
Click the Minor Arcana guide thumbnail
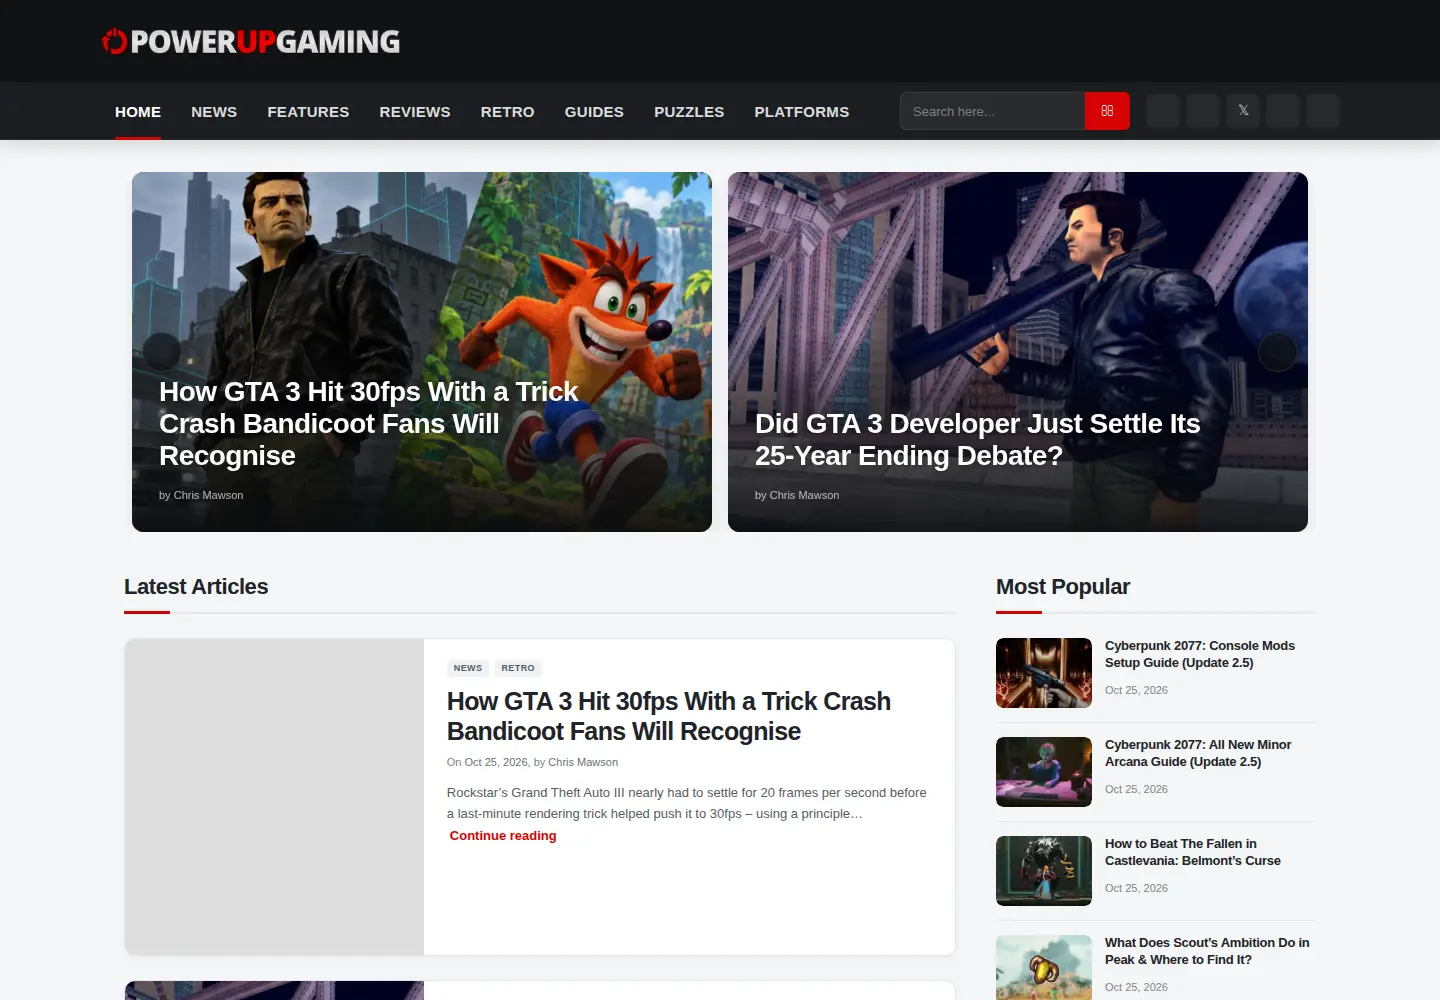(x=1044, y=772)
